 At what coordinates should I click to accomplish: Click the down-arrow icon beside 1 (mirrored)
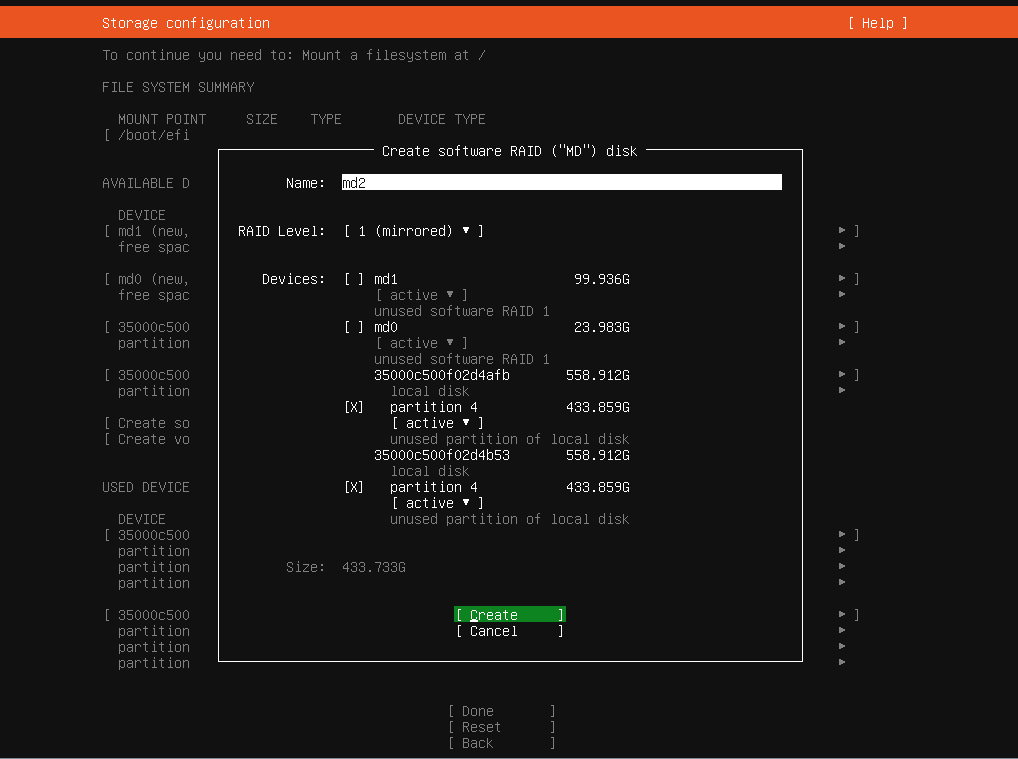465,231
